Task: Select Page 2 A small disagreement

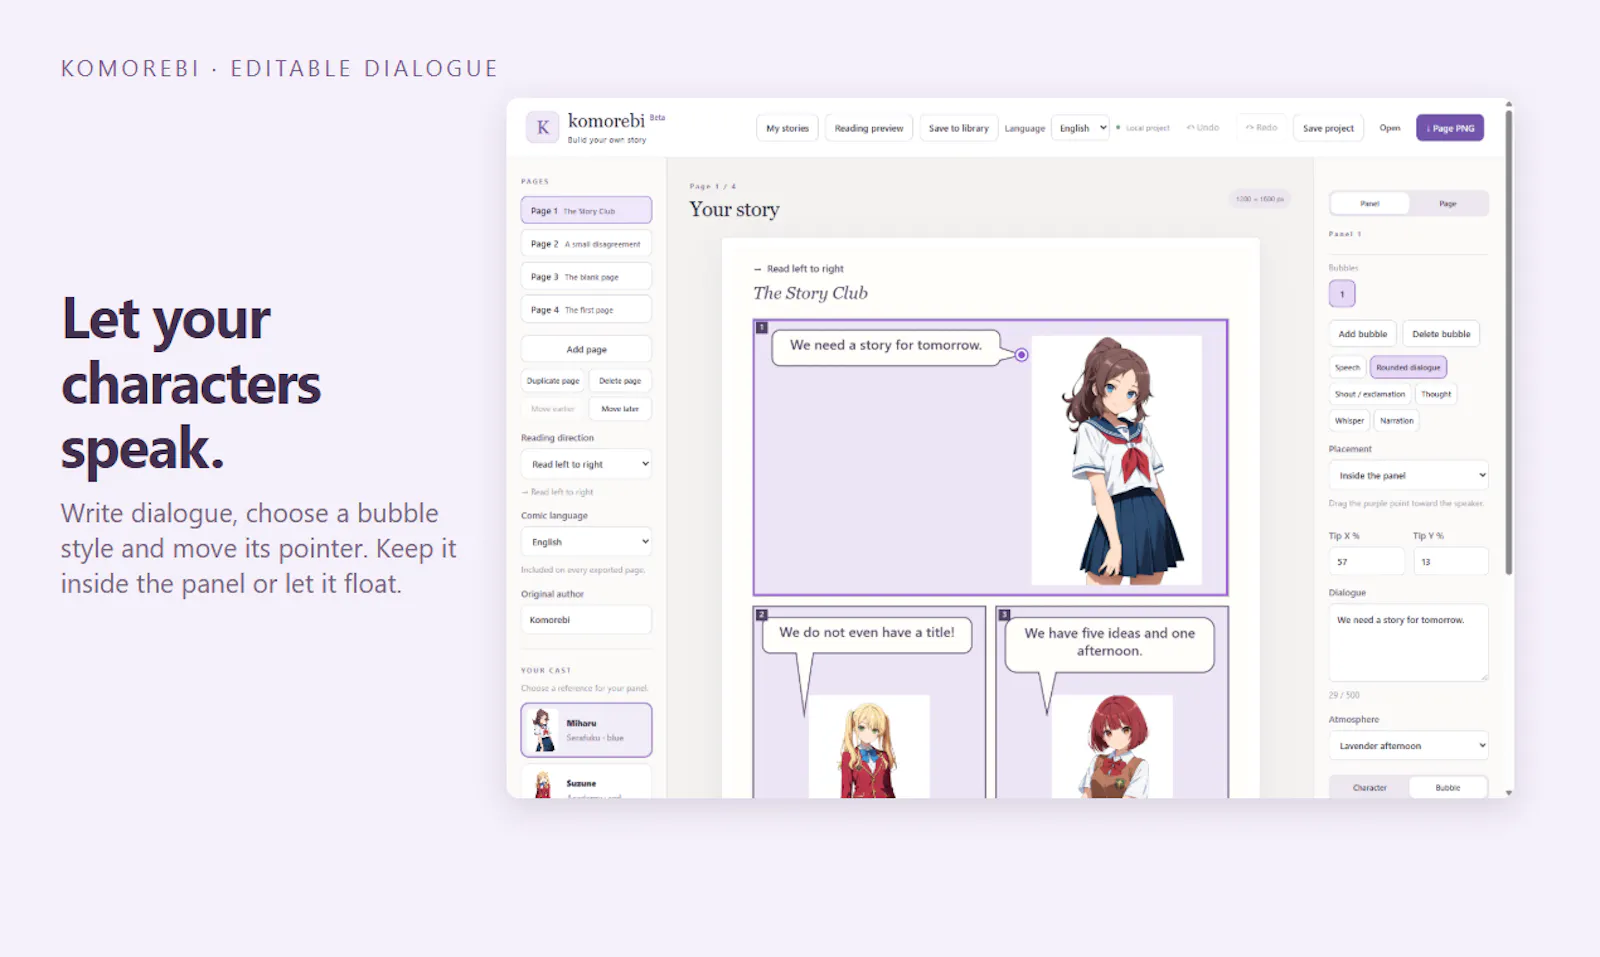Action: pyautogui.click(x=586, y=243)
